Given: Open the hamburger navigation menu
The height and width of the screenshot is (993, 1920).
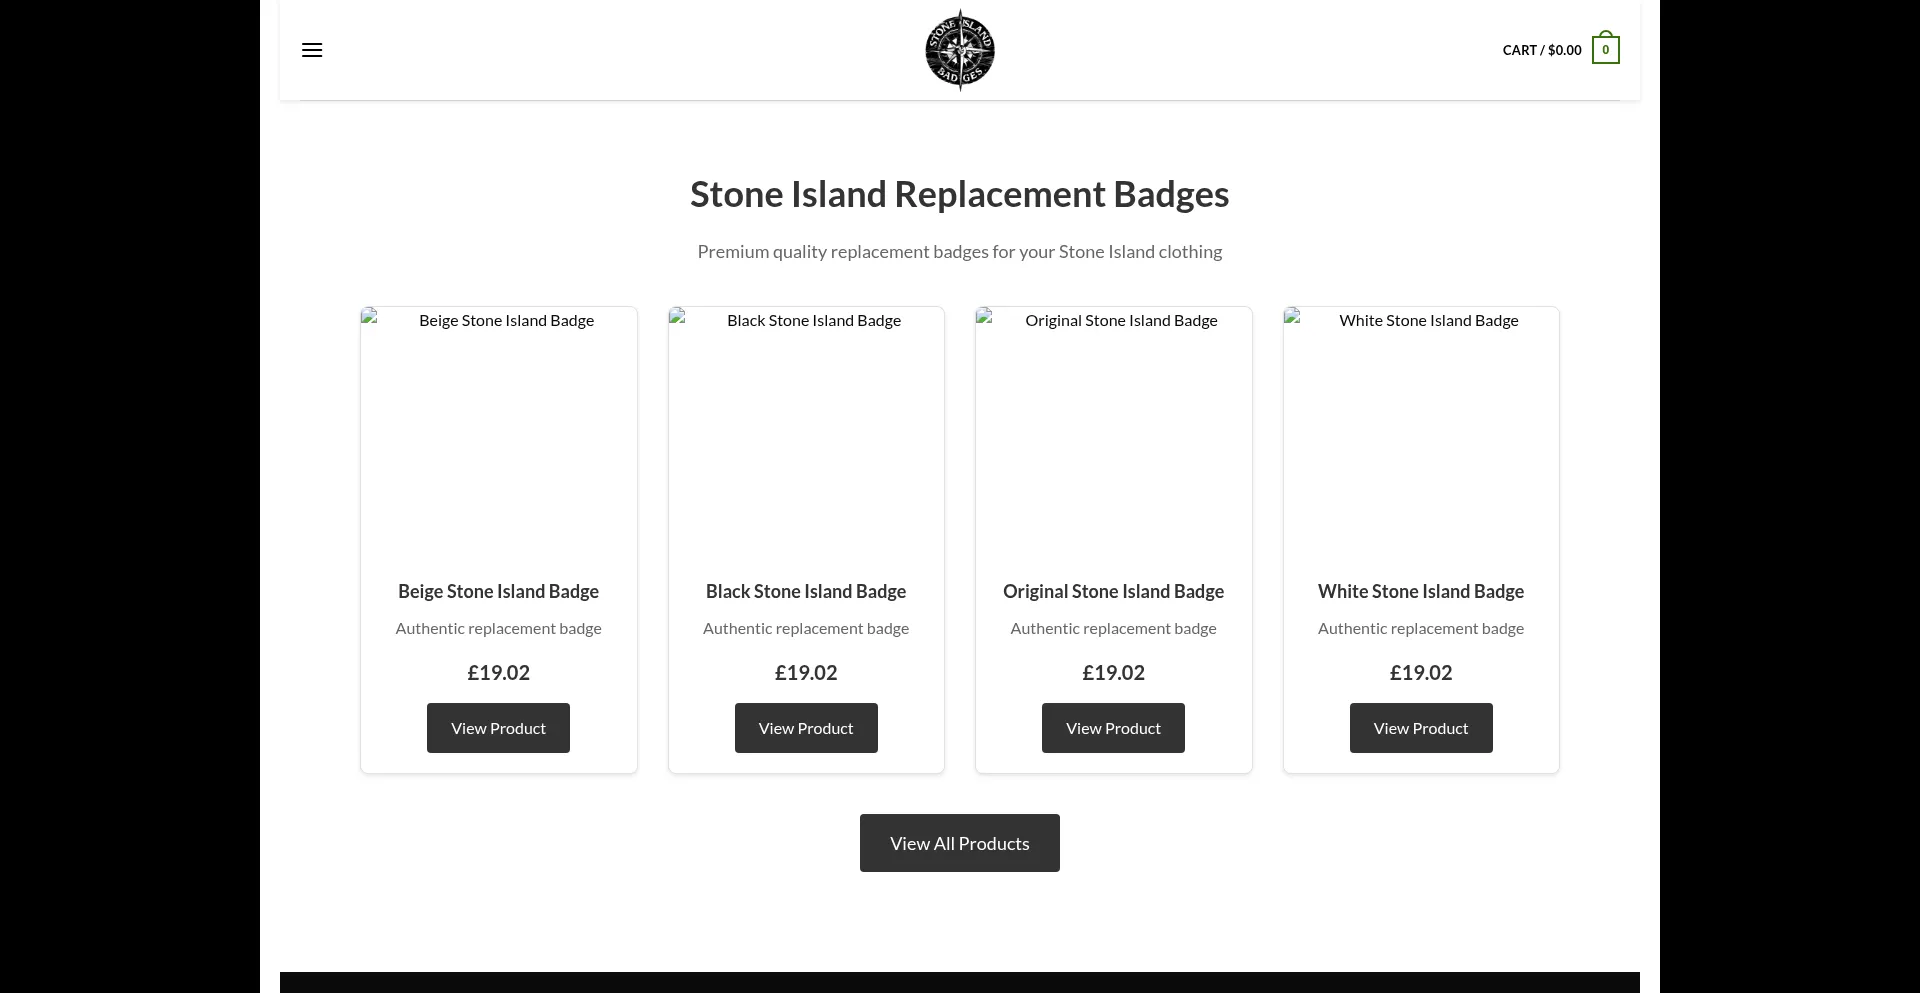Looking at the screenshot, I should [x=311, y=50].
